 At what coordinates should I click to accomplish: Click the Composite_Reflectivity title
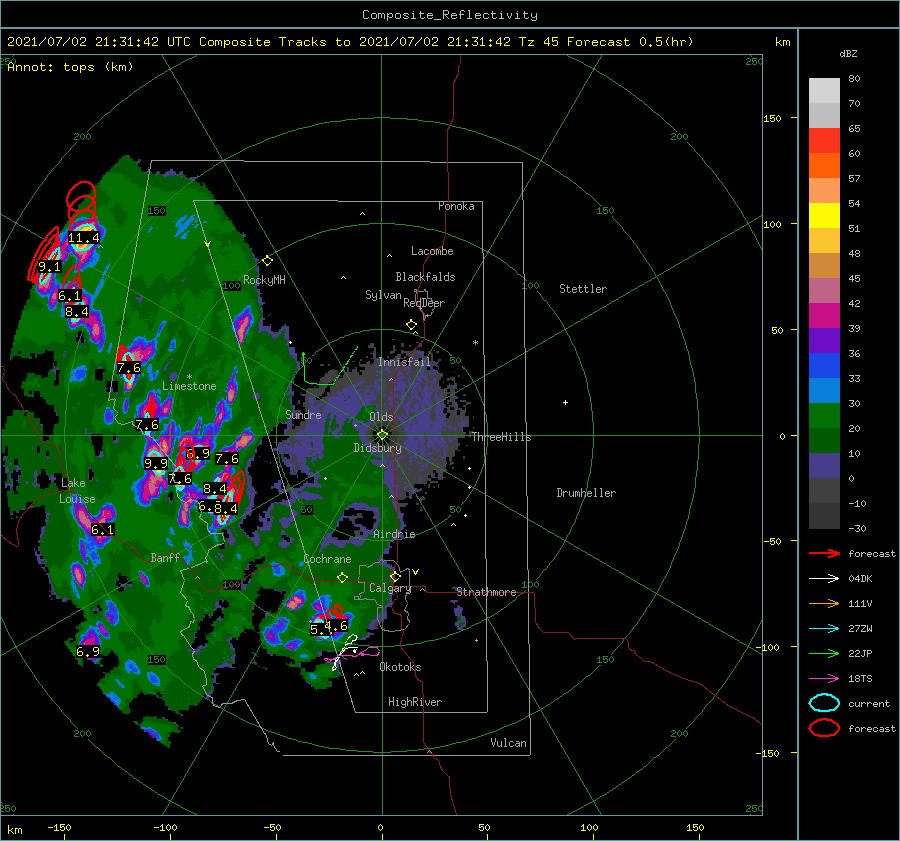pos(449,15)
